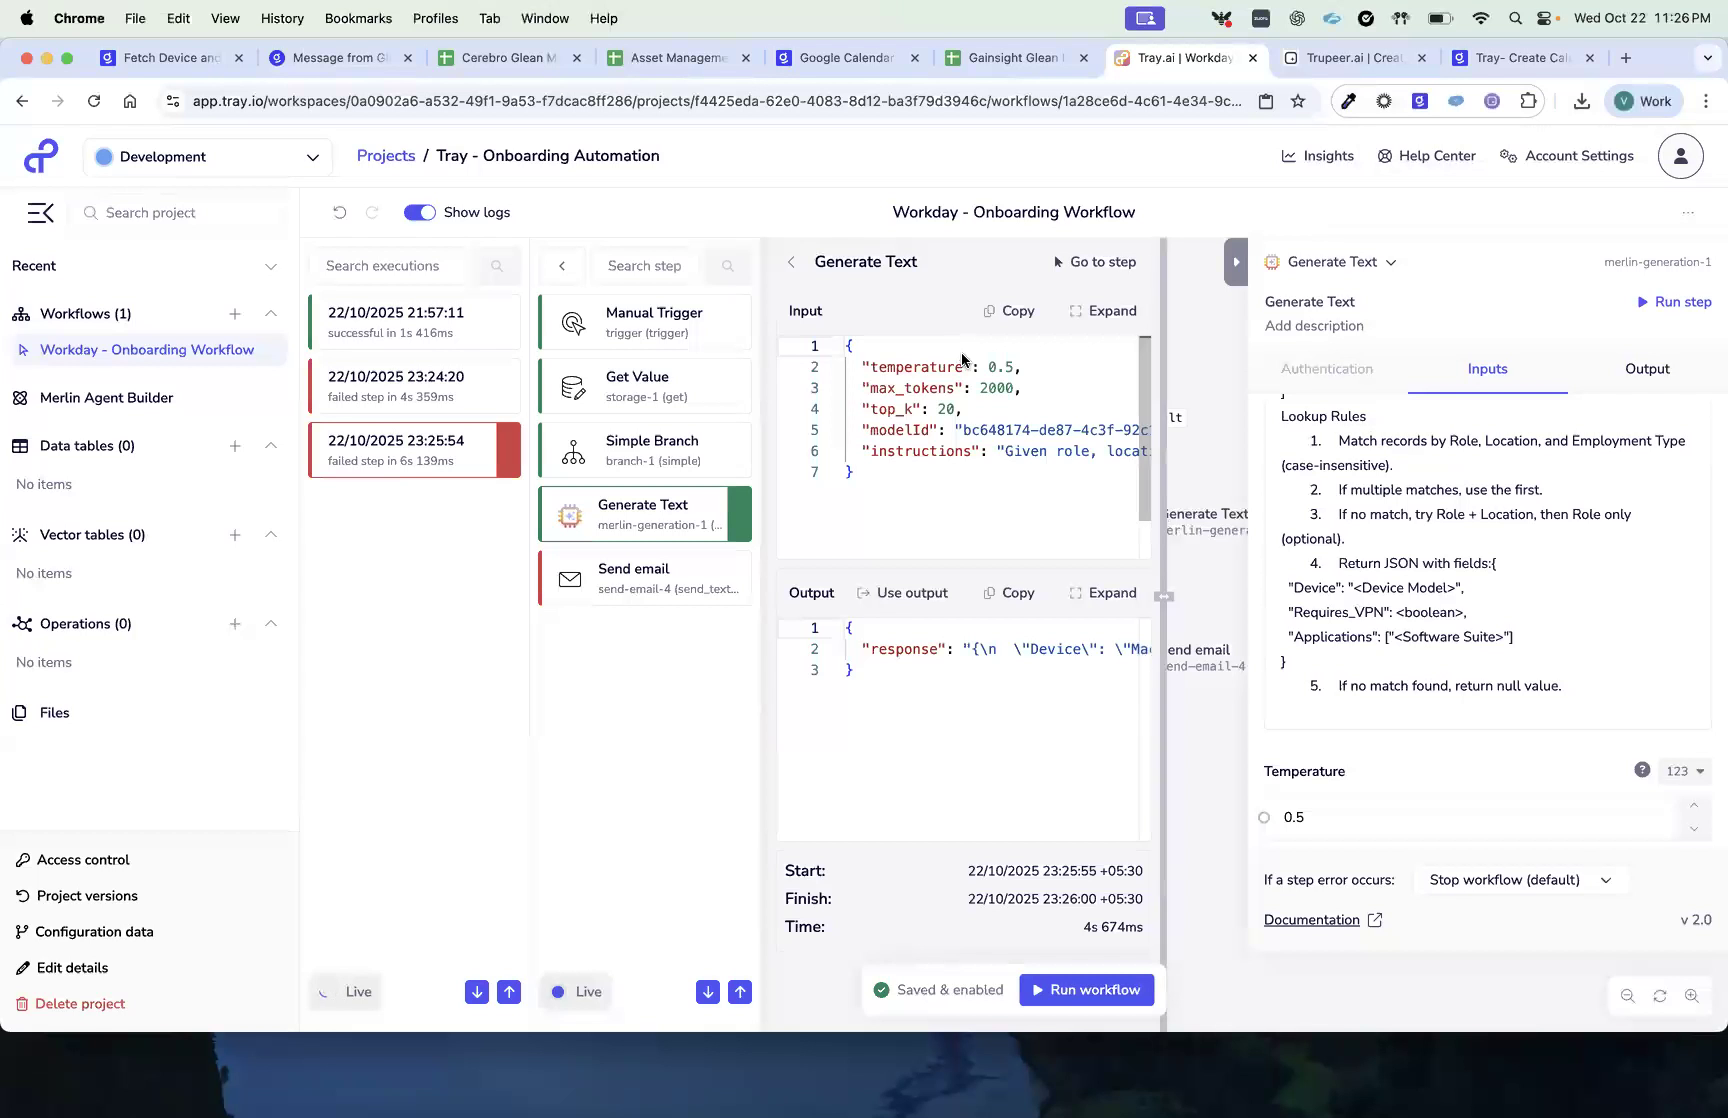
Task: Open the Merlin Agent Builder section
Action: (105, 397)
